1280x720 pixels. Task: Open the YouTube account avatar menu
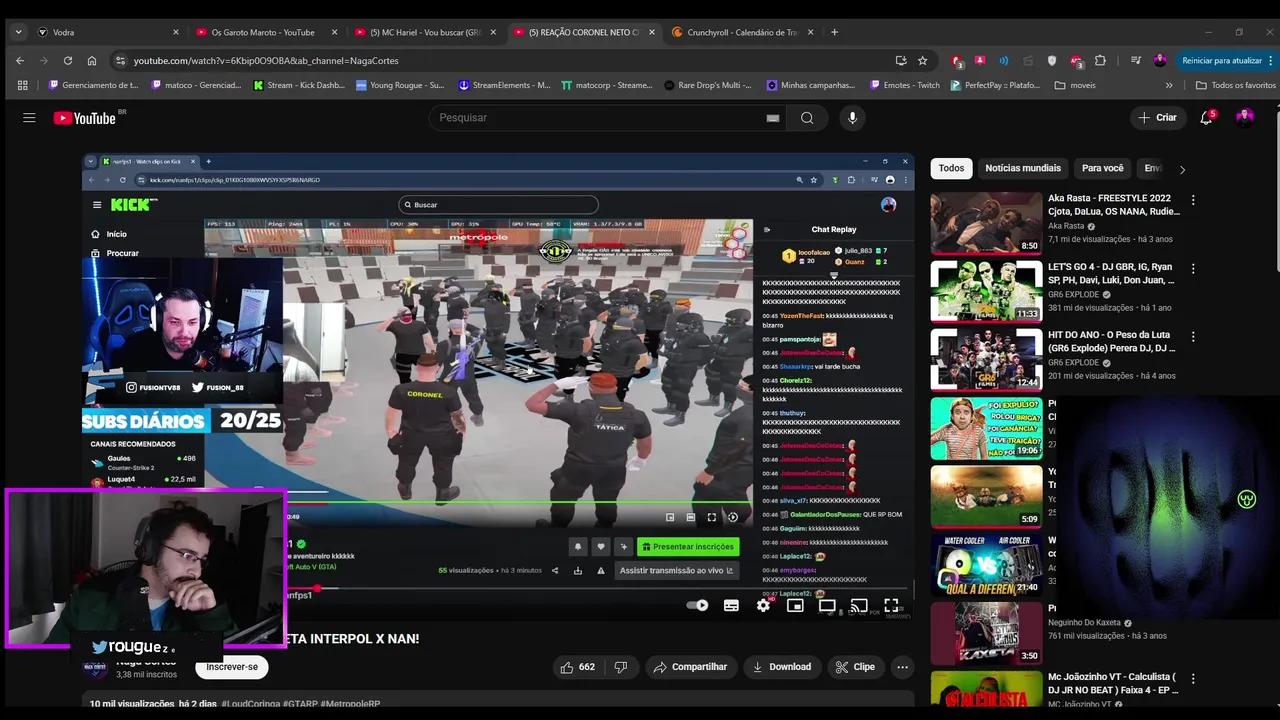pos(1245,118)
